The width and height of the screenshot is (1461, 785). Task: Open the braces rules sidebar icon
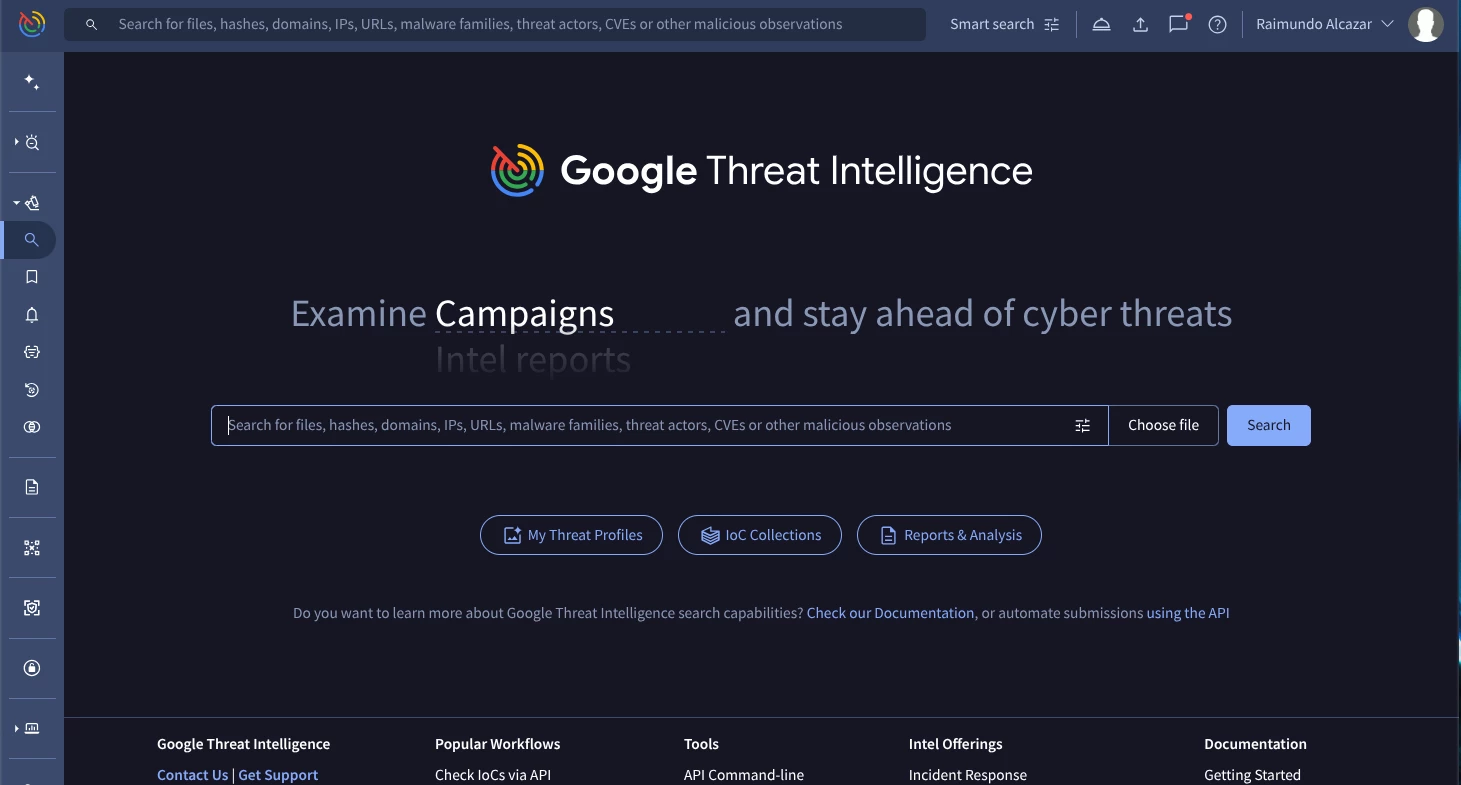(x=32, y=352)
